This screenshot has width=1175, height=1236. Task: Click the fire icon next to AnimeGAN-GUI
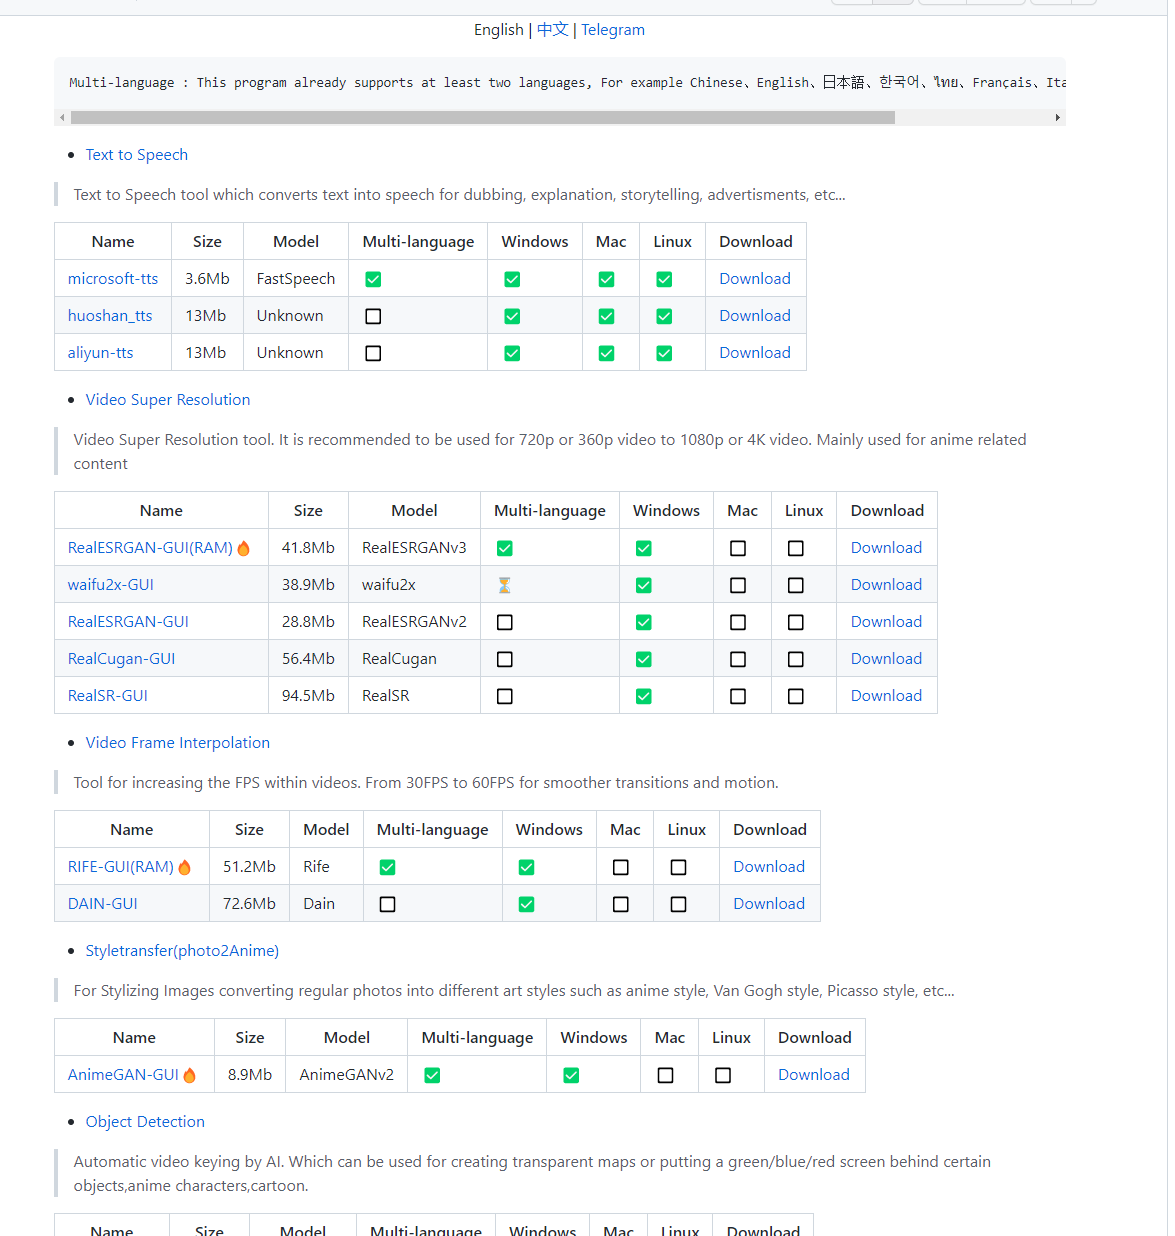pyautogui.click(x=190, y=1075)
